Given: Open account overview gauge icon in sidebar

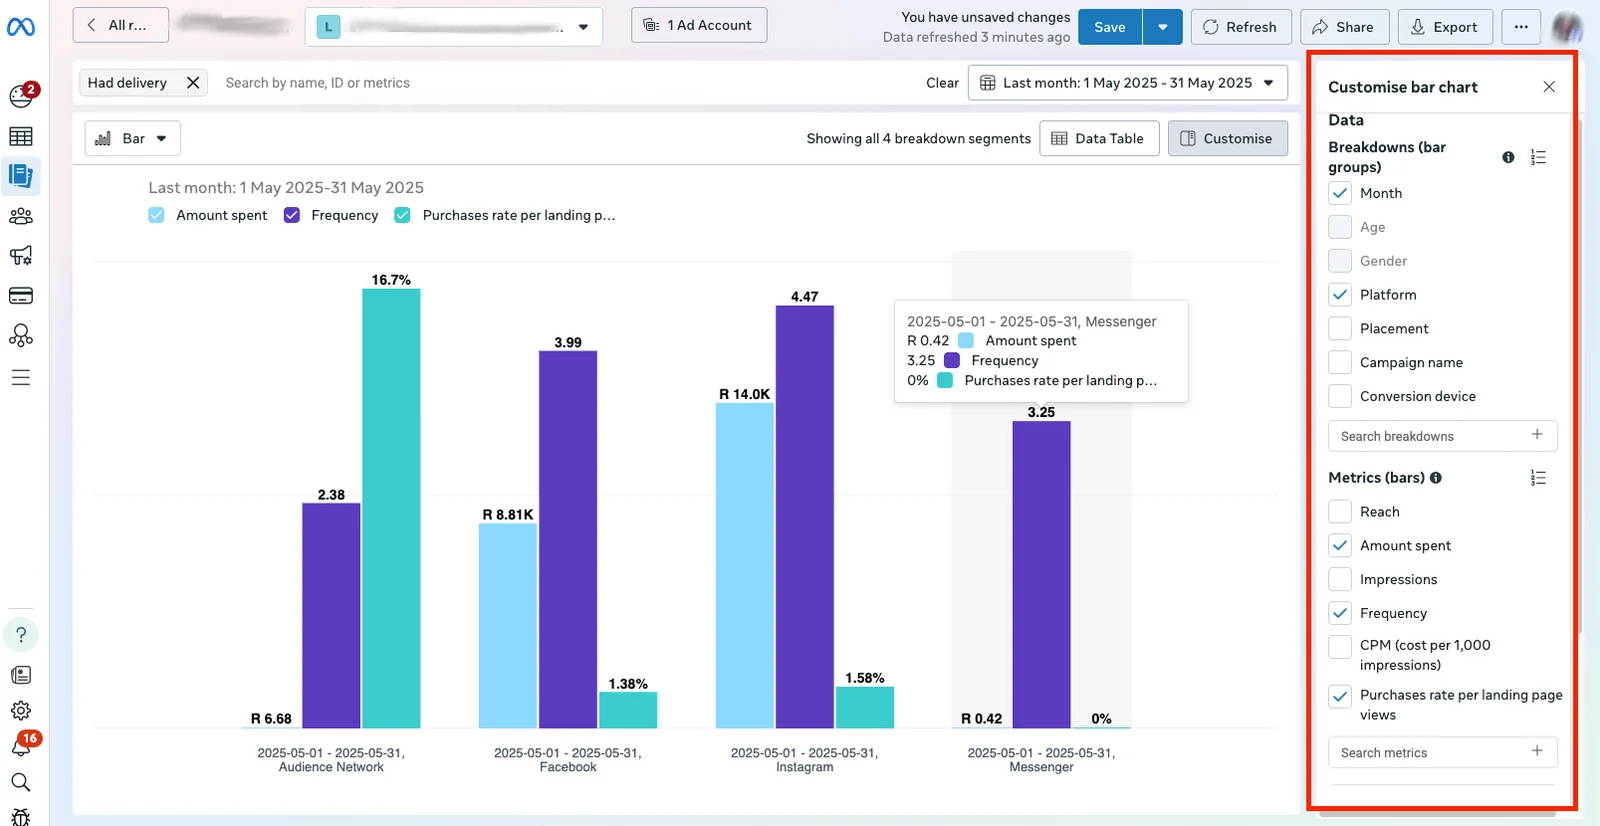Looking at the screenshot, I should 21,96.
